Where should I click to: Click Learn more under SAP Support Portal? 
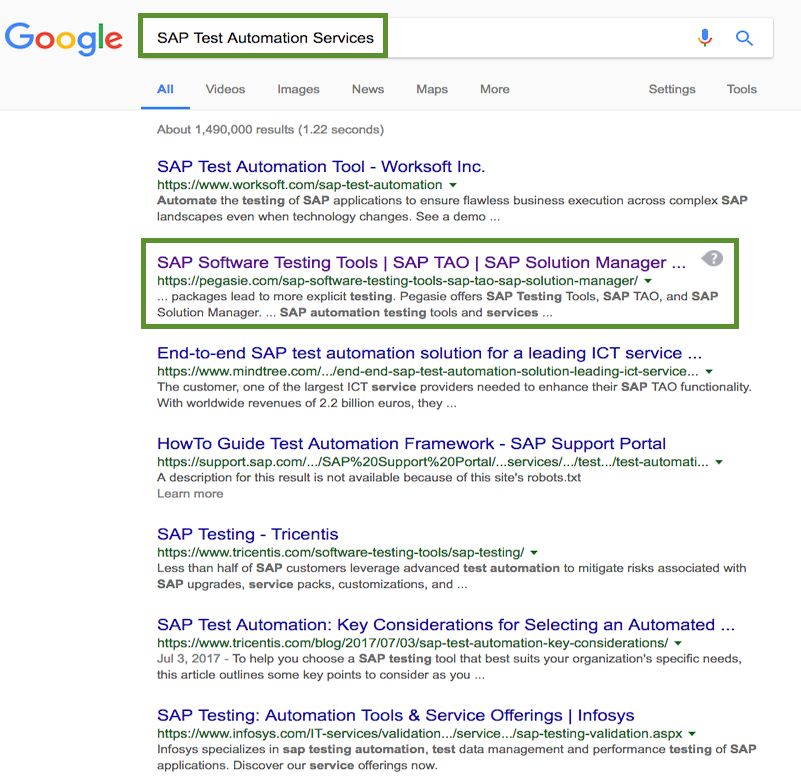pyautogui.click(x=190, y=493)
